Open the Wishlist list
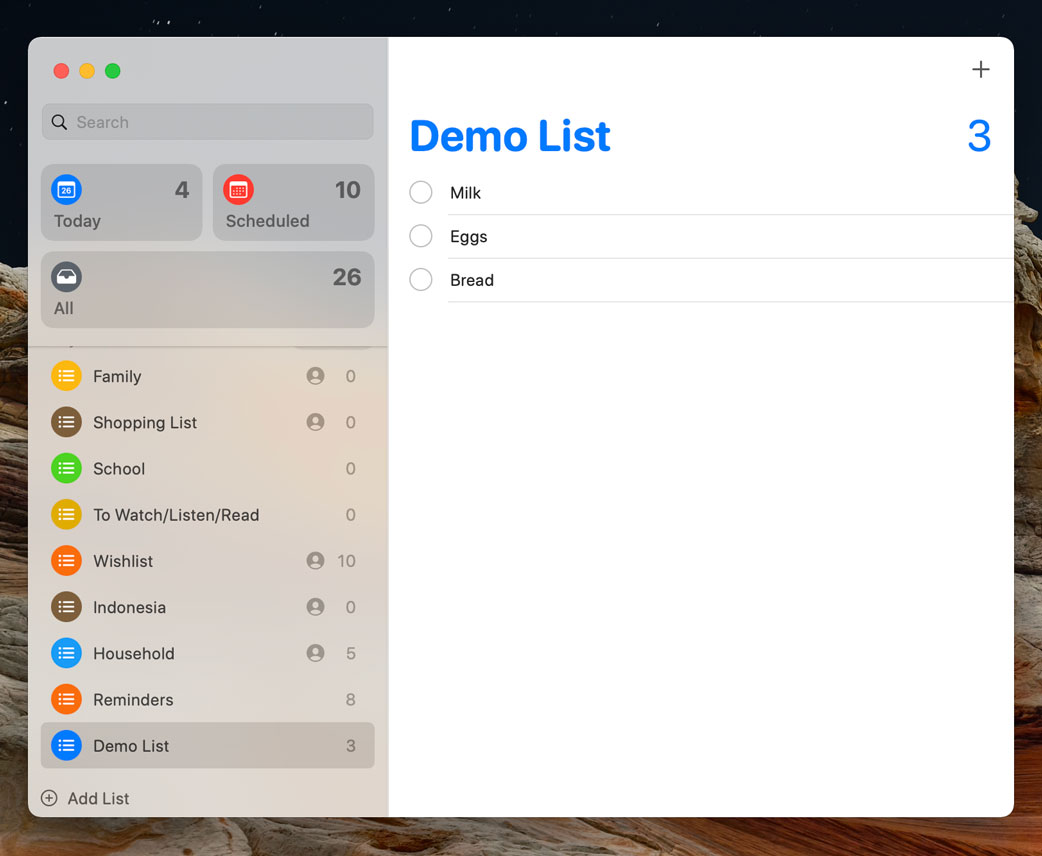 [207, 561]
